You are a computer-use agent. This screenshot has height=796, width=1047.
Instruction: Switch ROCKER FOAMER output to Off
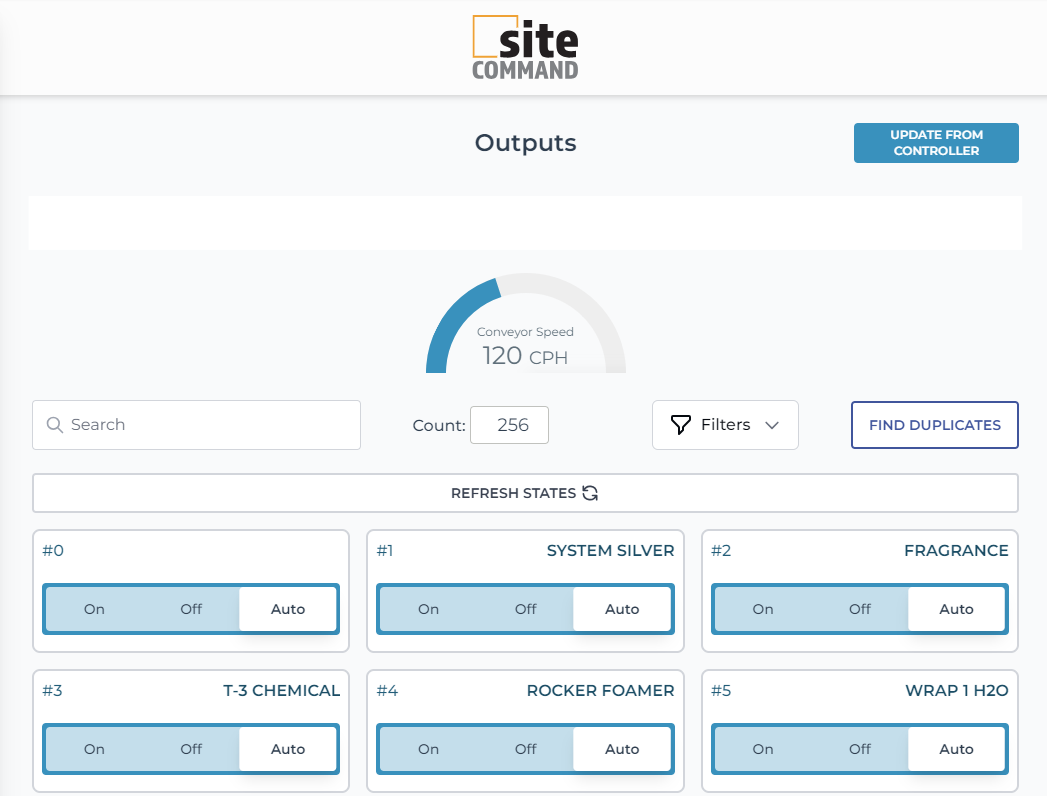point(525,749)
